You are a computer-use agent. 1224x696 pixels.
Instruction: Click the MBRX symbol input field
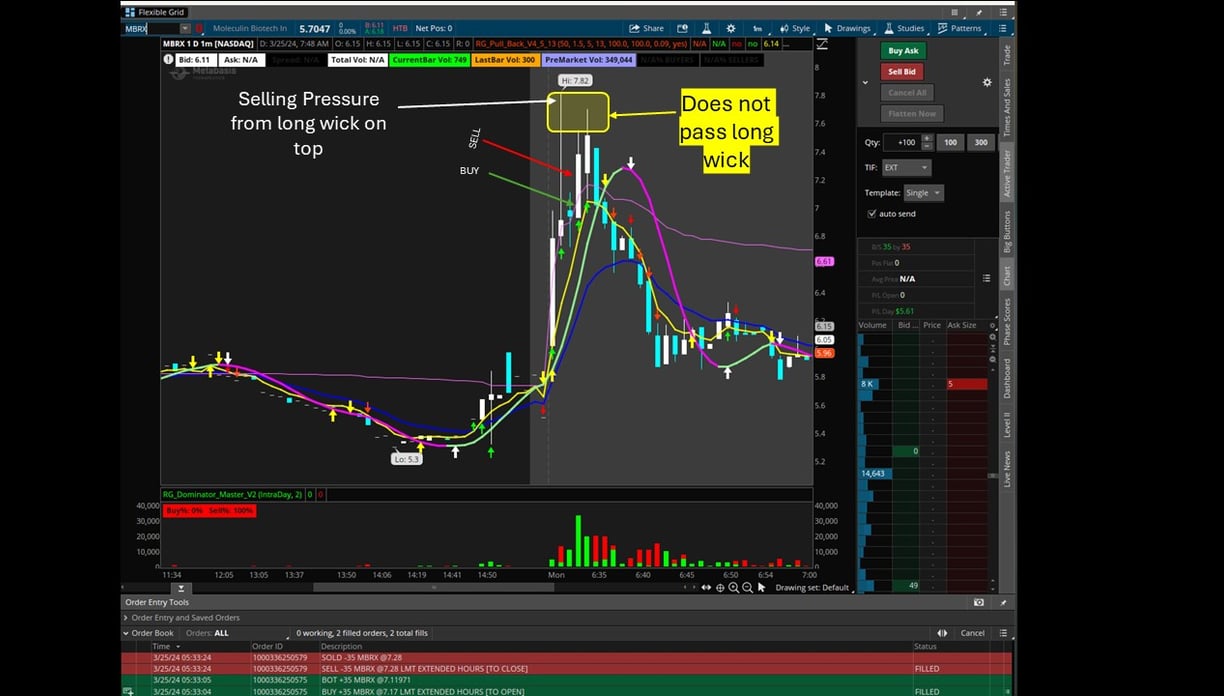(150, 29)
